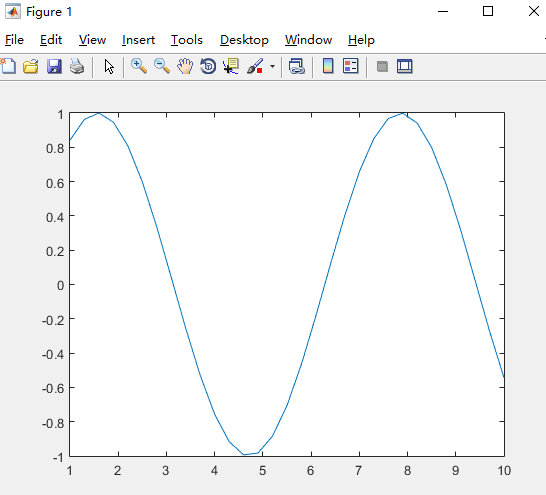The width and height of the screenshot is (546, 495).
Task: Click the New Figure toolbar icon
Action: click(8, 66)
